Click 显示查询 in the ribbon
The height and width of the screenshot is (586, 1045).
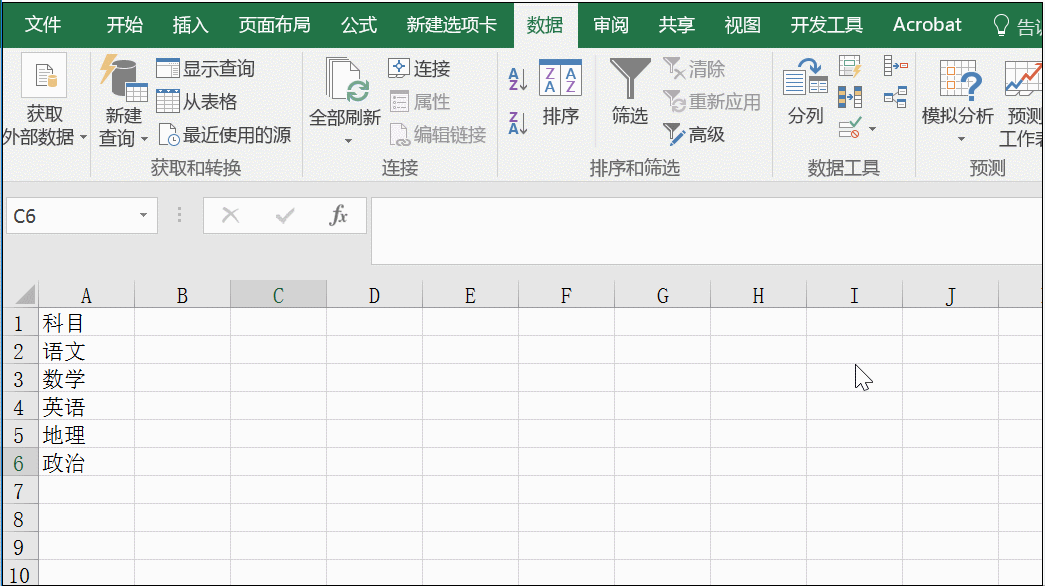pos(205,69)
